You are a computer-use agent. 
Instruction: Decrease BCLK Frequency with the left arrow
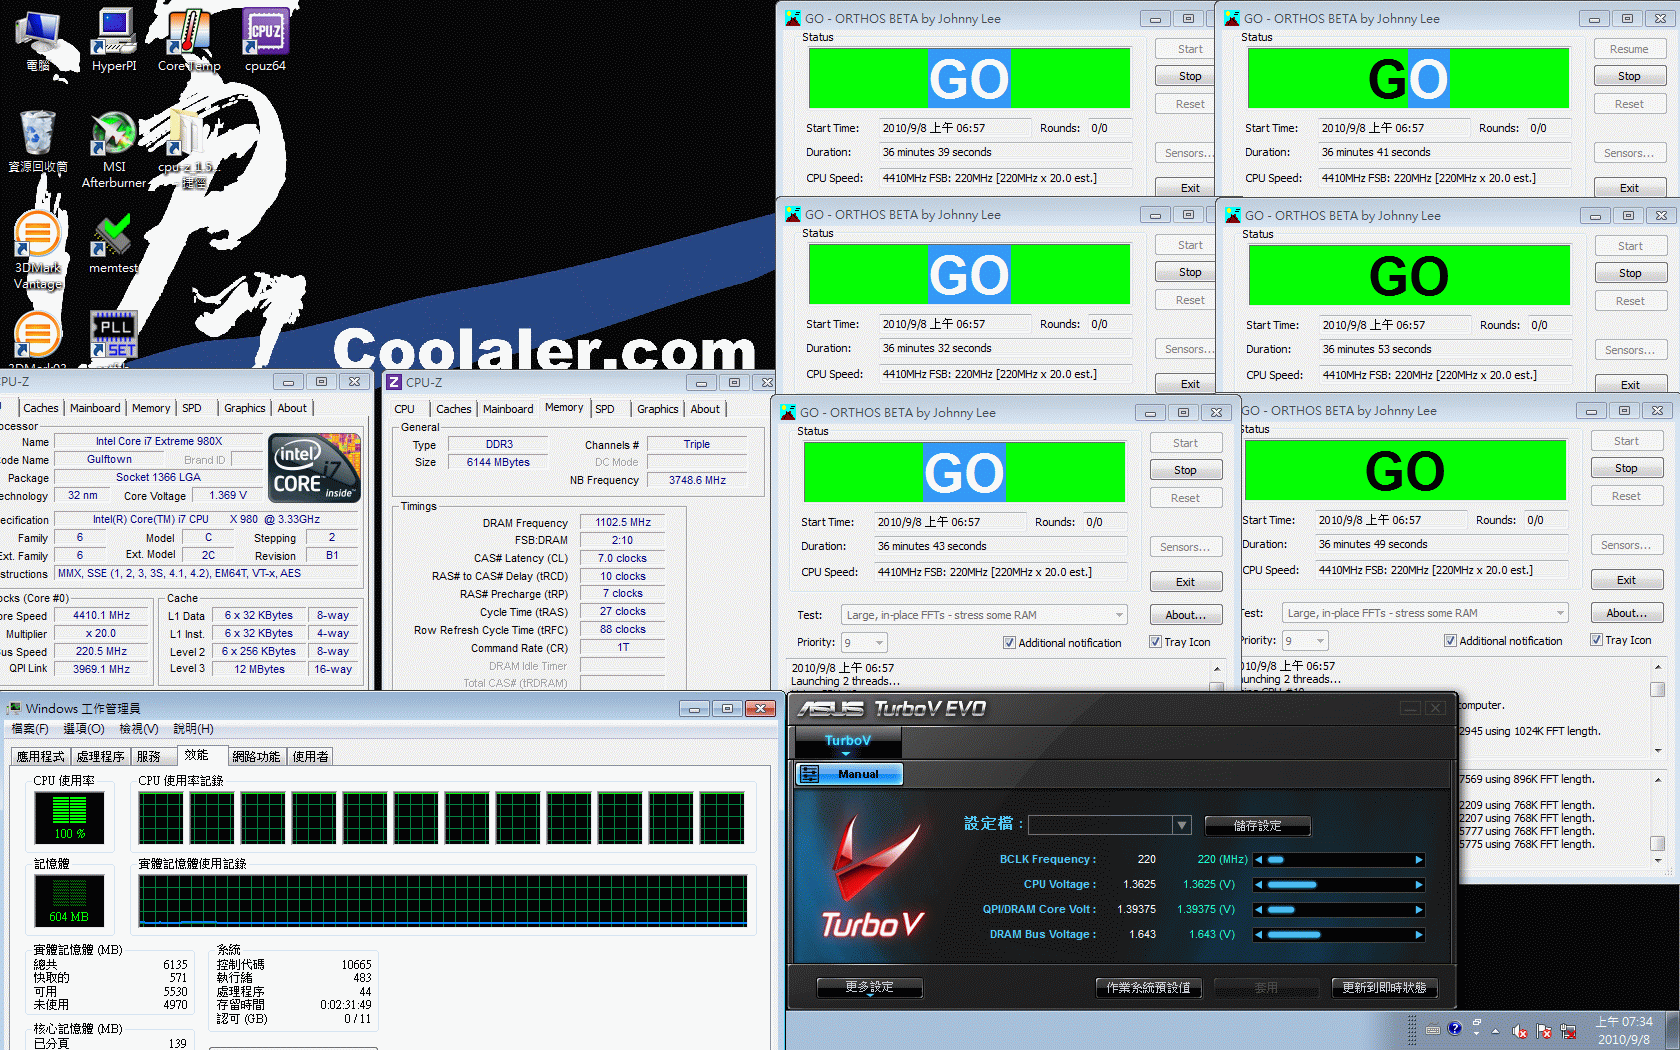click(x=1259, y=860)
